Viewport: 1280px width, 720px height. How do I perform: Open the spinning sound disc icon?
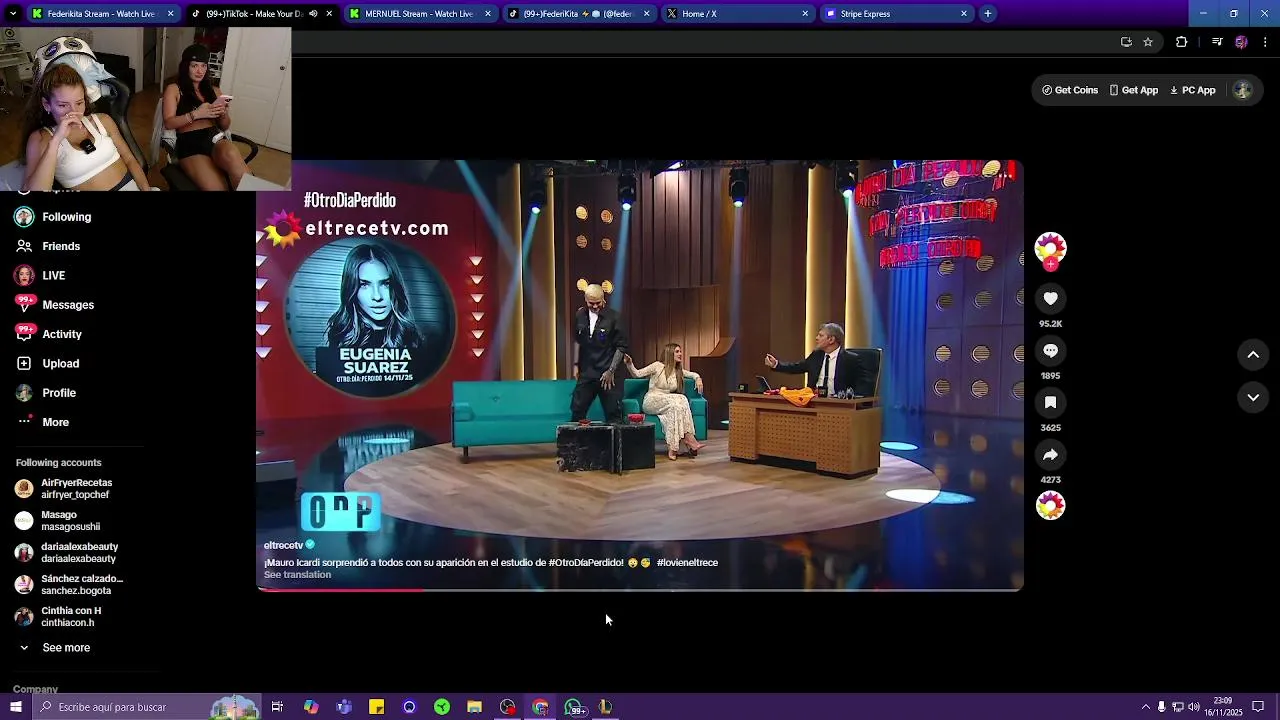1050,506
